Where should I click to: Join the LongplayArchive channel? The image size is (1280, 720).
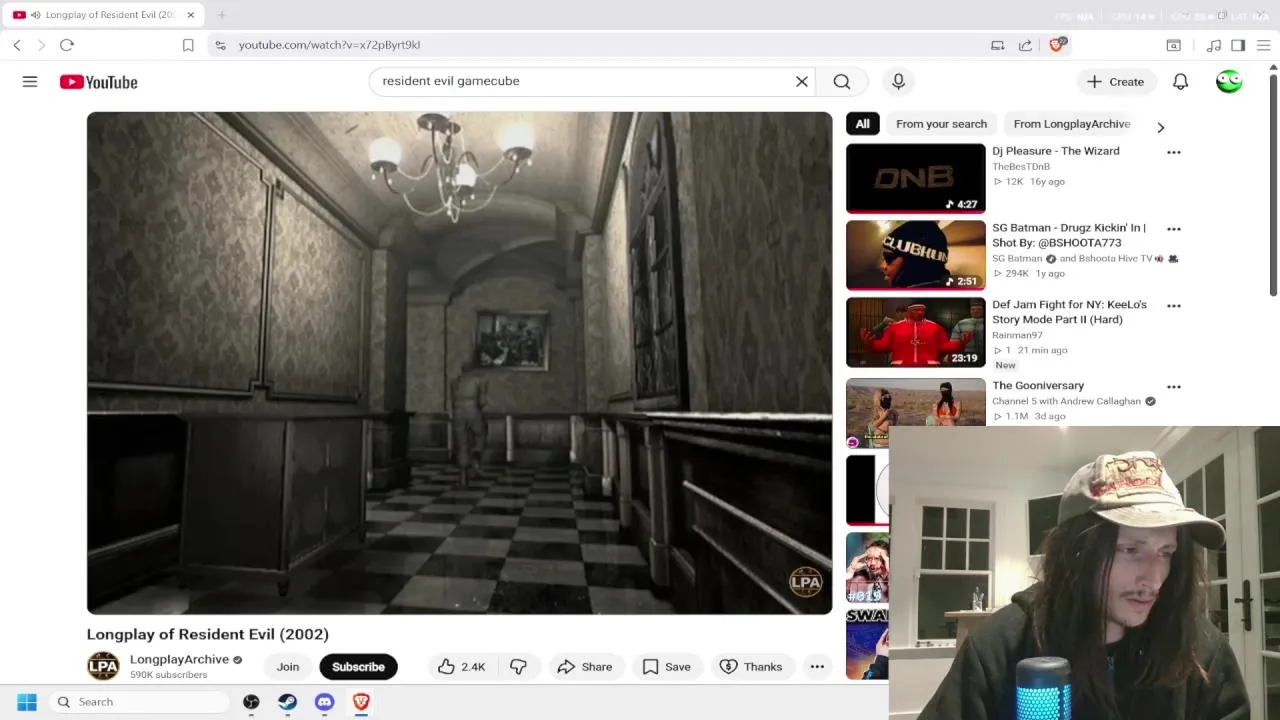288,667
